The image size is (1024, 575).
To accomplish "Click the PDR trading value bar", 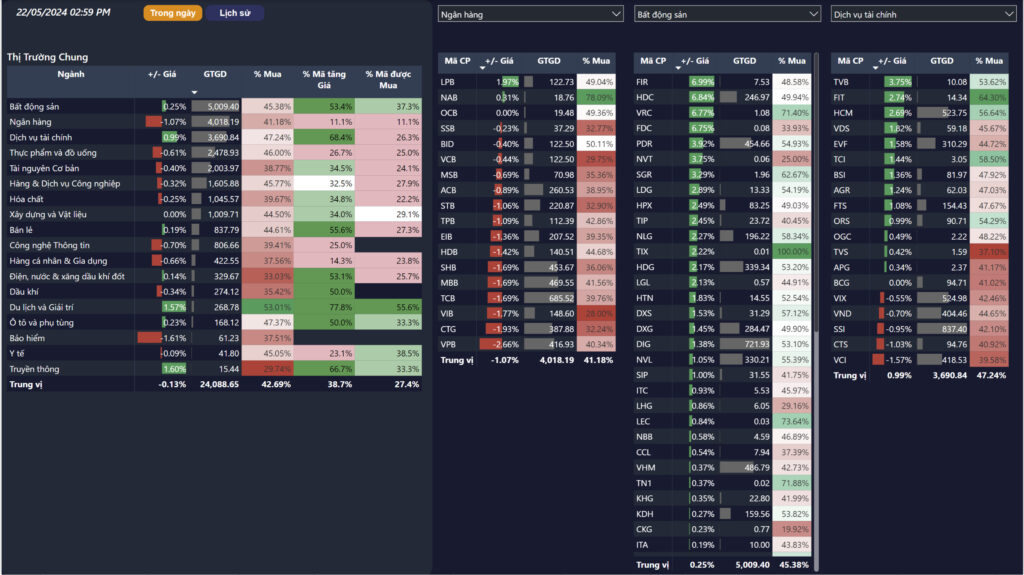I will (x=737, y=143).
